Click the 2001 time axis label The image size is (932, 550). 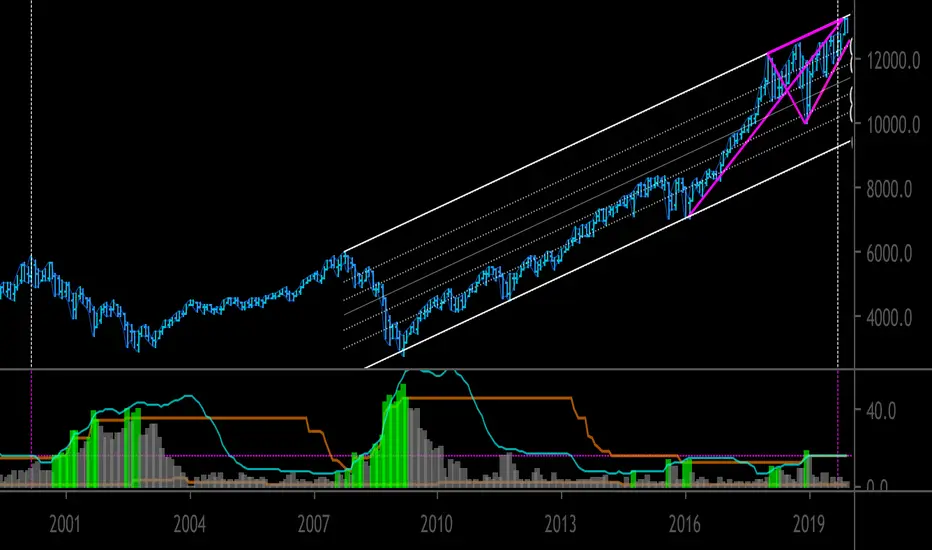coord(65,524)
